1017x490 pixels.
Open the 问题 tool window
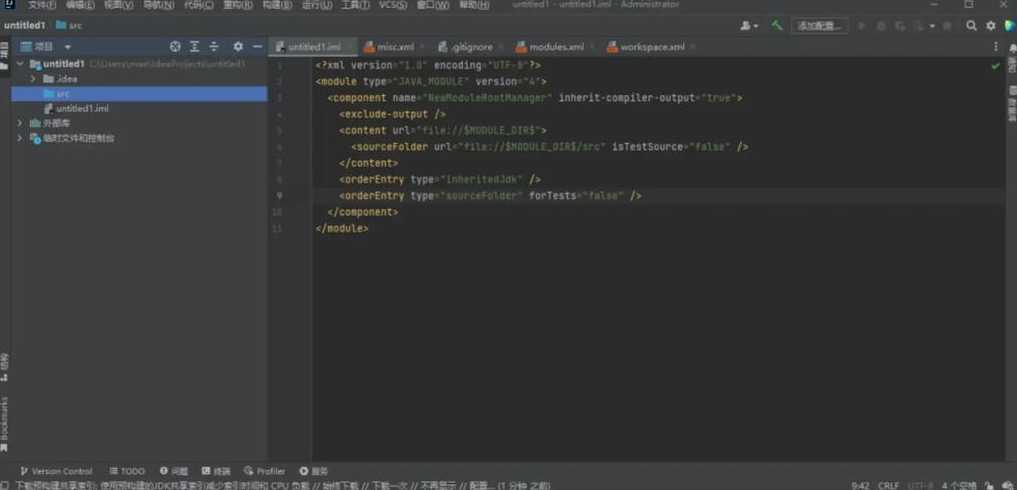point(174,471)
